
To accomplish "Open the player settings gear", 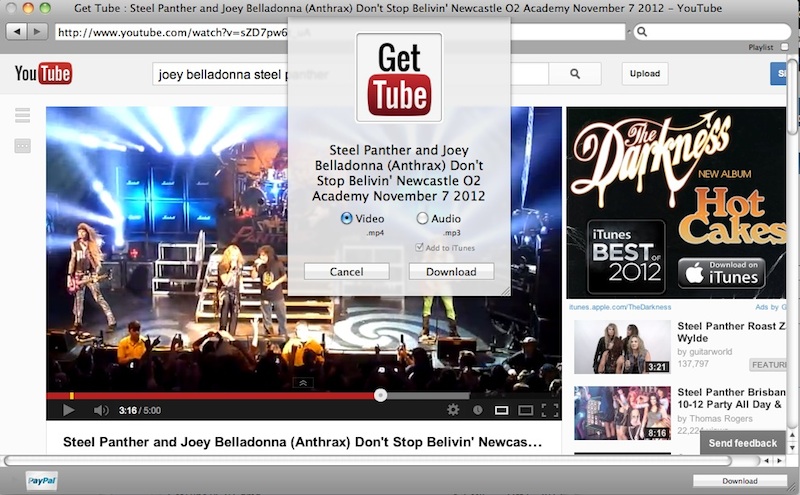I will tap(453, 410).
